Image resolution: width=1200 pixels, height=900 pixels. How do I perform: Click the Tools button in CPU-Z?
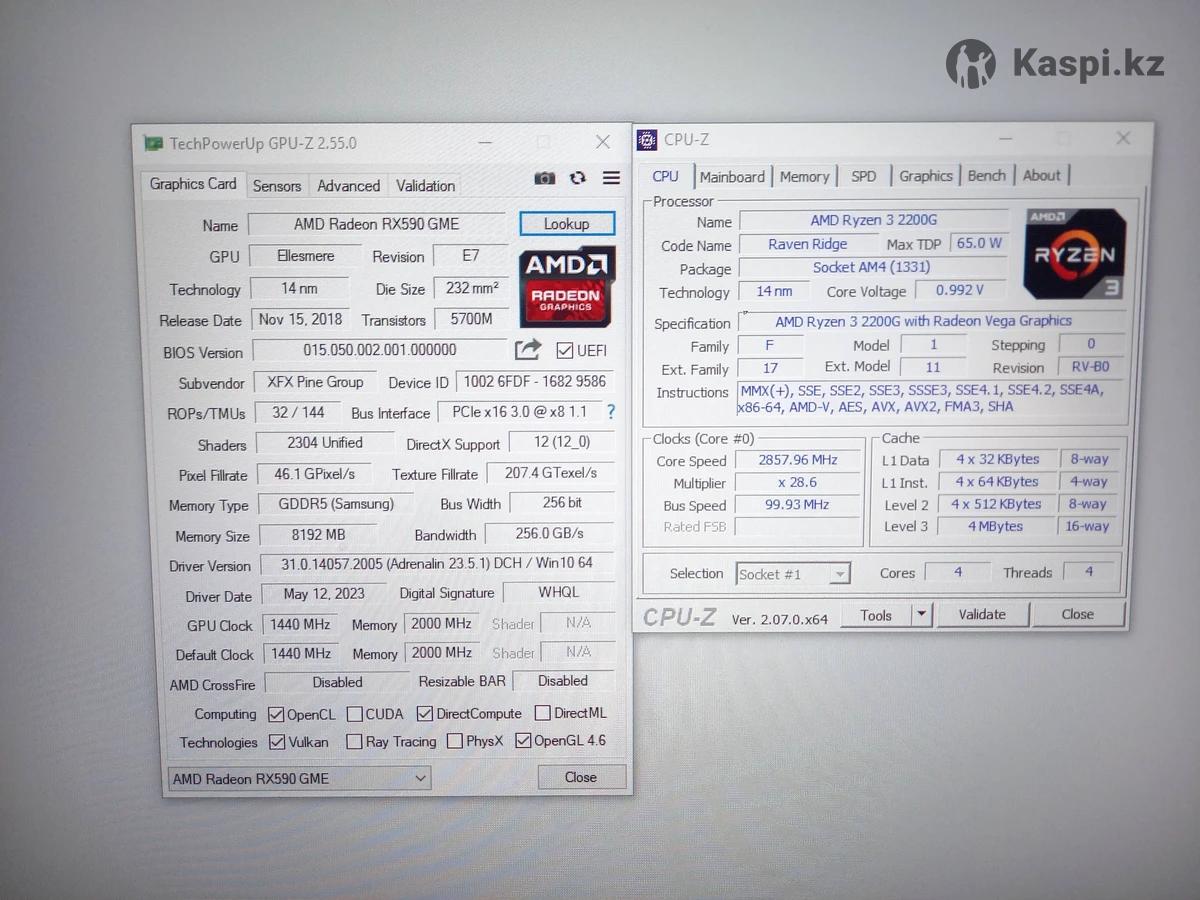point(876,615)
